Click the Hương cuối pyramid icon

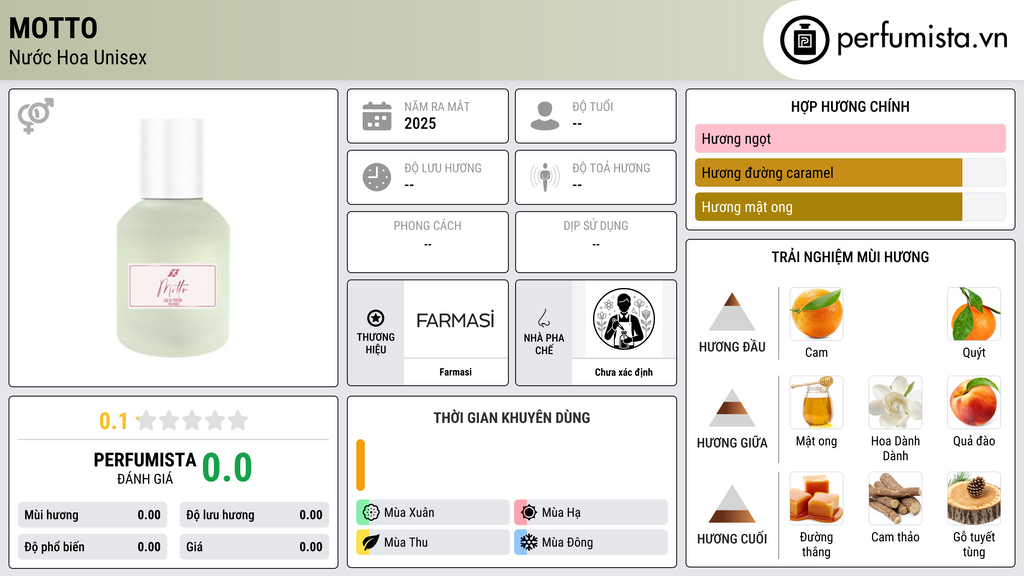pos(732,504)
